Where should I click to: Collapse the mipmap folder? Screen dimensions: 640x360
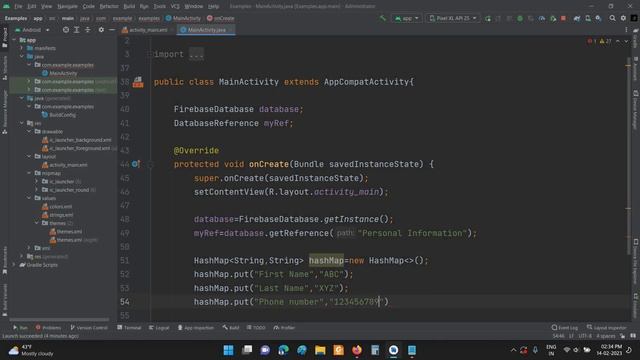(29, 173)
